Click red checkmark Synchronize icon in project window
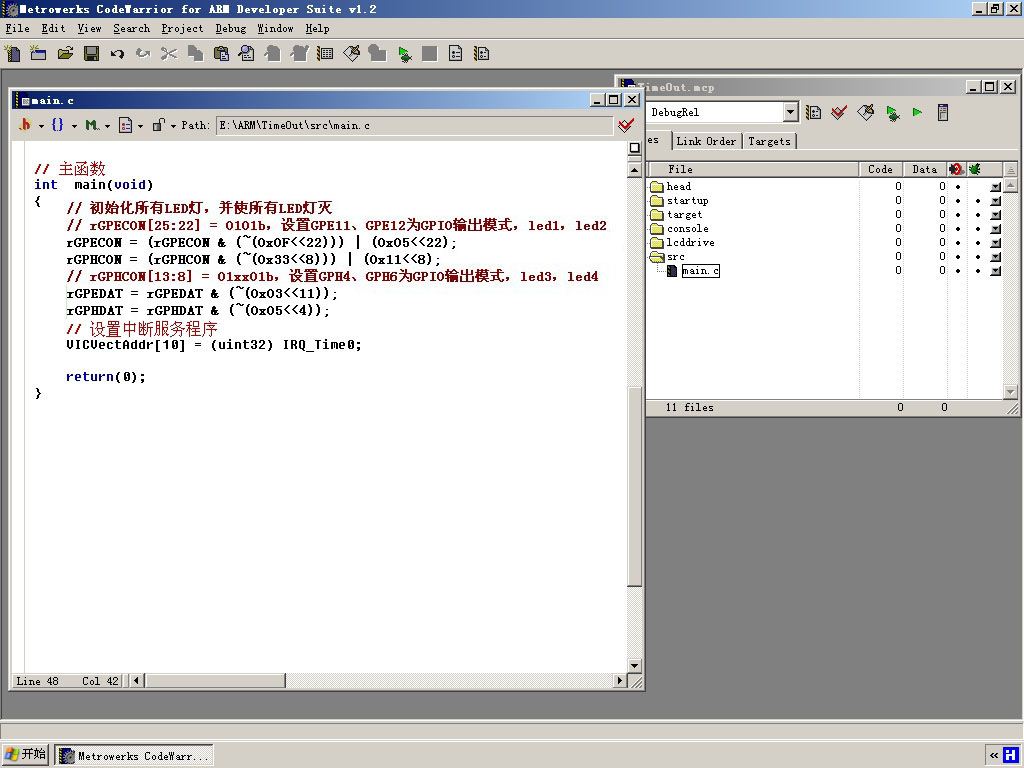 point(839,112)
